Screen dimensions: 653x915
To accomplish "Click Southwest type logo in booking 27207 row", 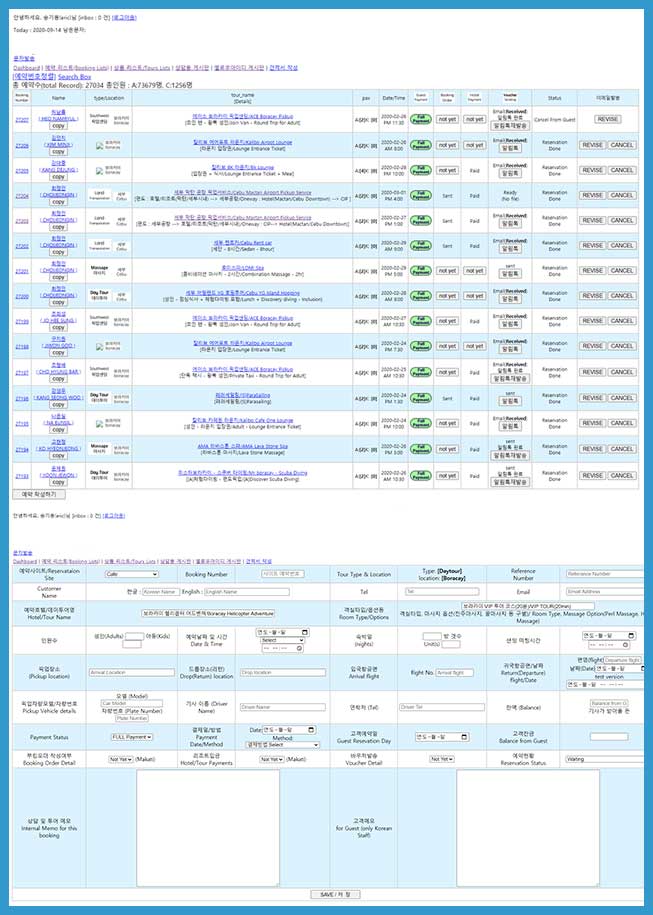I will tap(99, 118).
